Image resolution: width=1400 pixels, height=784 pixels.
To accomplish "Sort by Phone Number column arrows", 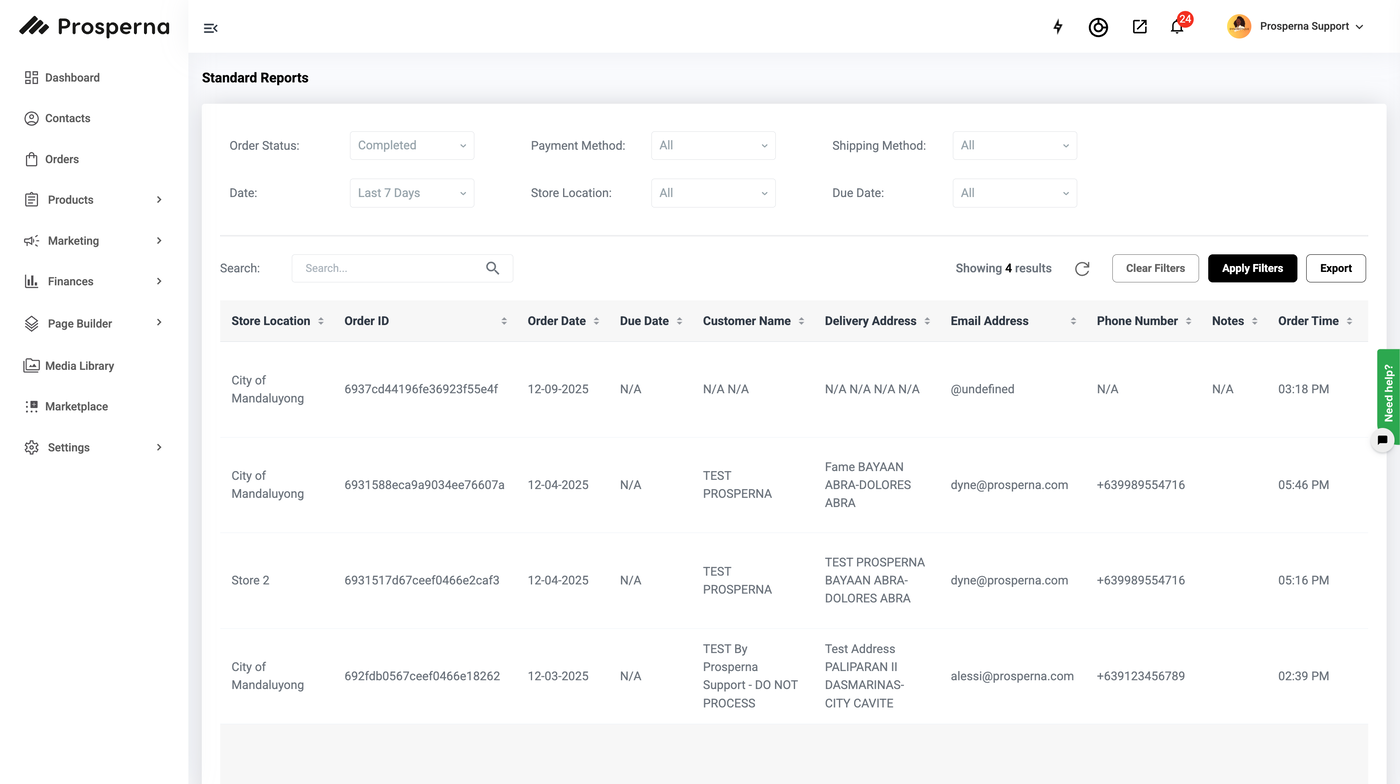I will pyautogui.click(x=1188, y=321).
